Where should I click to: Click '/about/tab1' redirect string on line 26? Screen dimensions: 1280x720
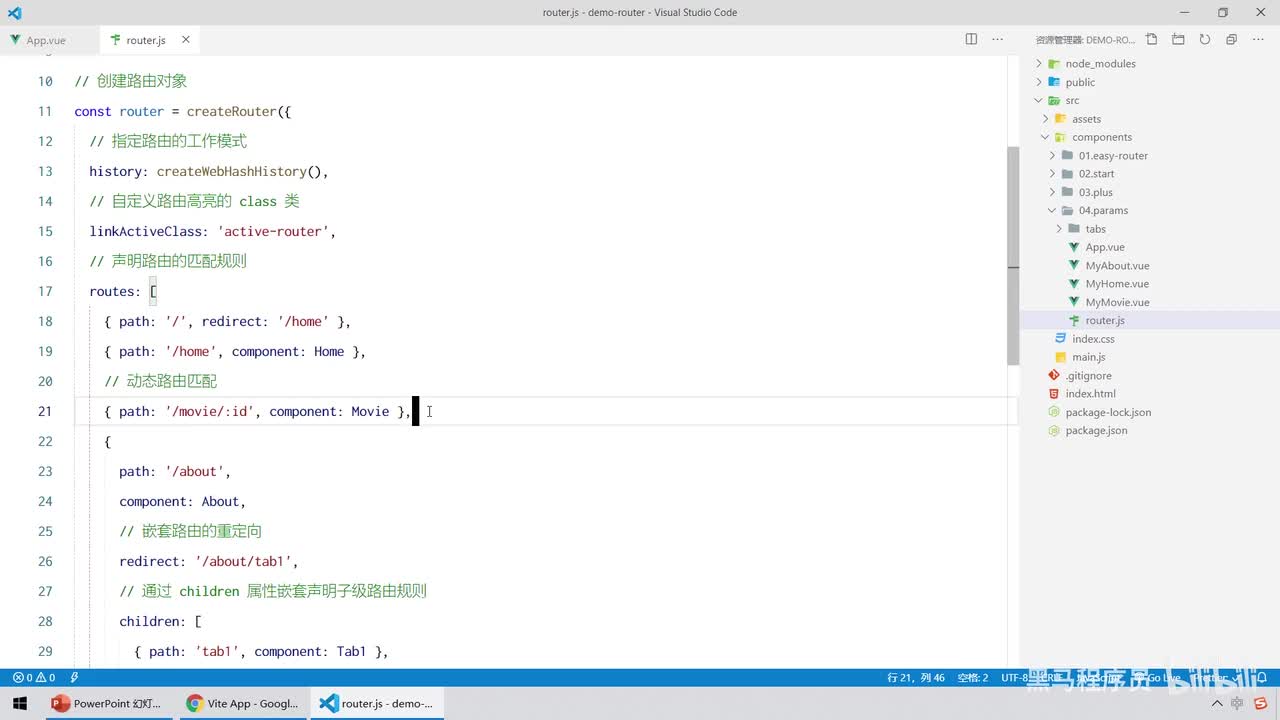click(243, 561)
